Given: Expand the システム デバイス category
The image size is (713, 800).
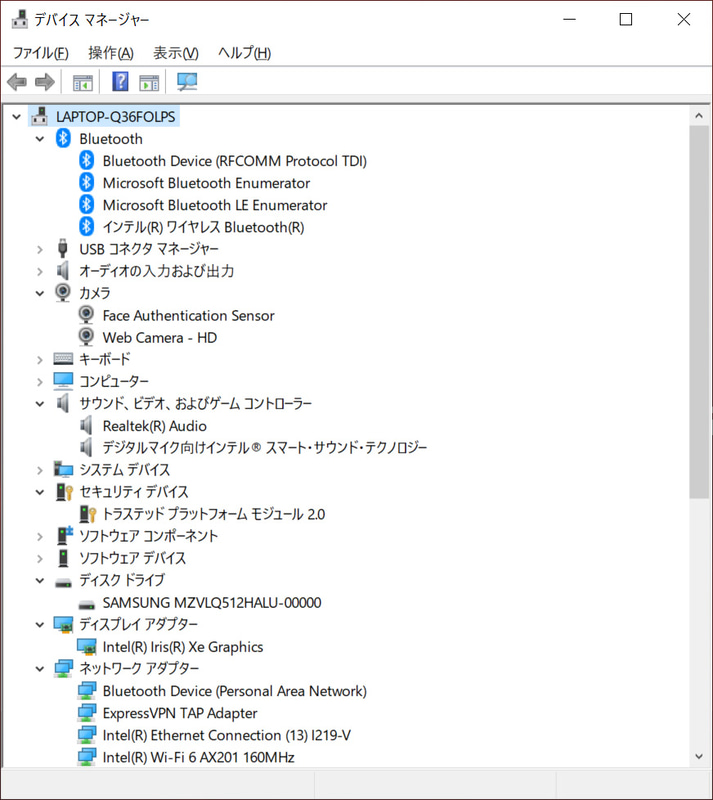Looking at the screenshot, I should tap(40, 470).
